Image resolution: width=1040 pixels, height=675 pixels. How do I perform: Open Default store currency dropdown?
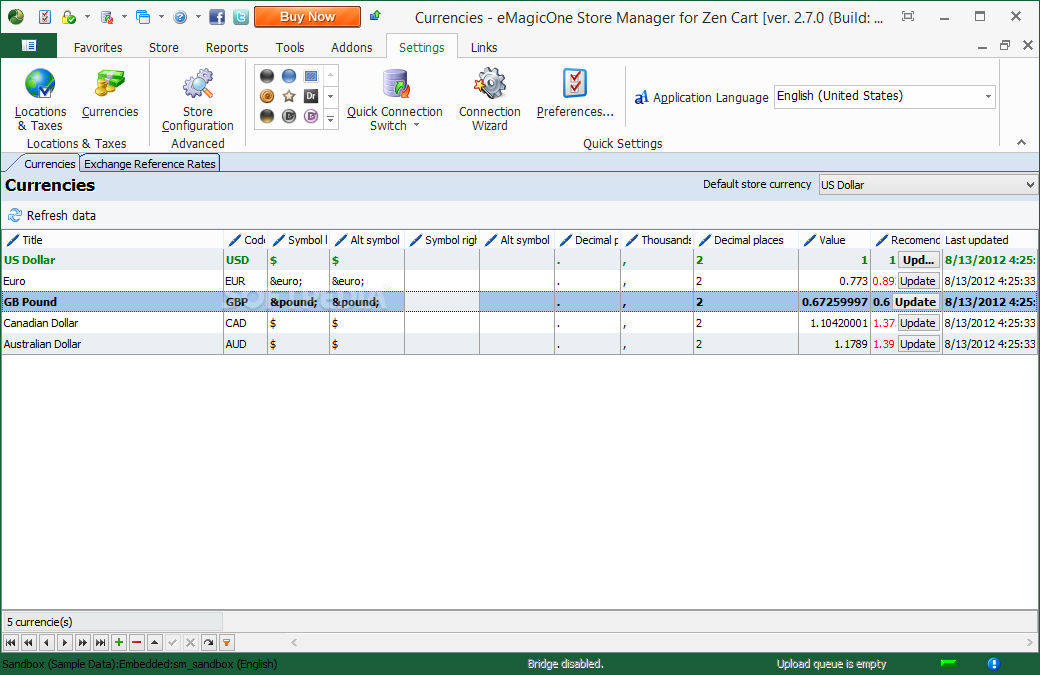click(1029, 185)
